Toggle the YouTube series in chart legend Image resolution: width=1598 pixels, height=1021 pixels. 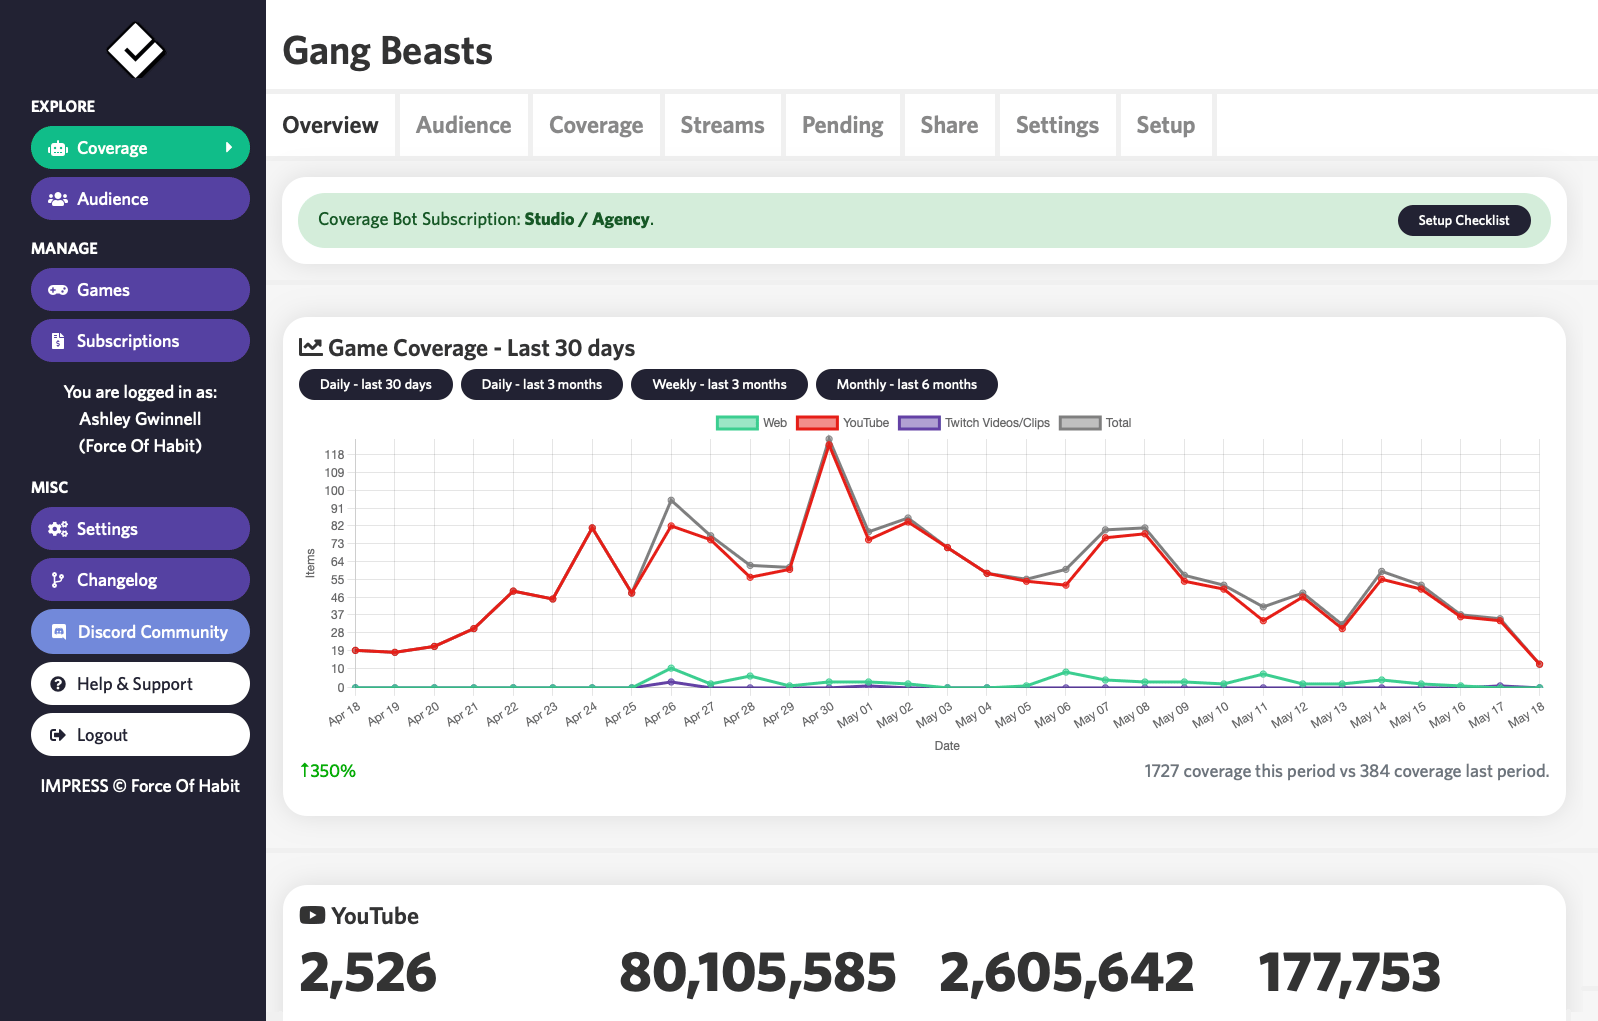817,423
